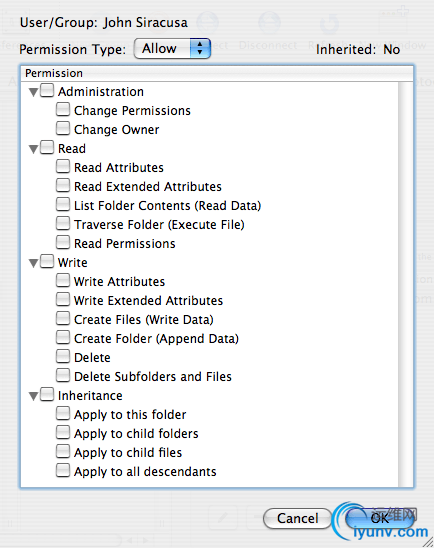Image resolution: width=434 pixels, height=548 pixels.
Task: Open the Permission Type Allow popup
Action: click(172, 49)
